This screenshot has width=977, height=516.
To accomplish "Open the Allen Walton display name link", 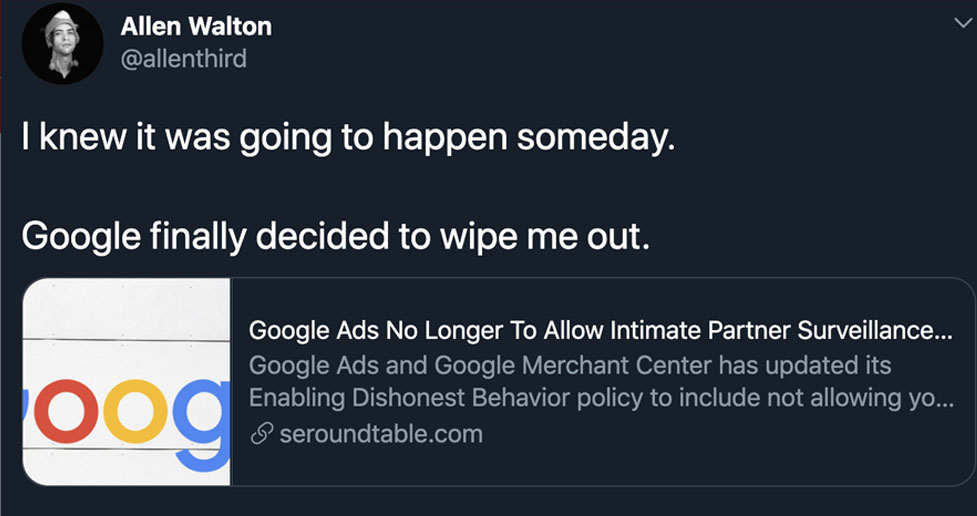I will click(x=196, y=26).
